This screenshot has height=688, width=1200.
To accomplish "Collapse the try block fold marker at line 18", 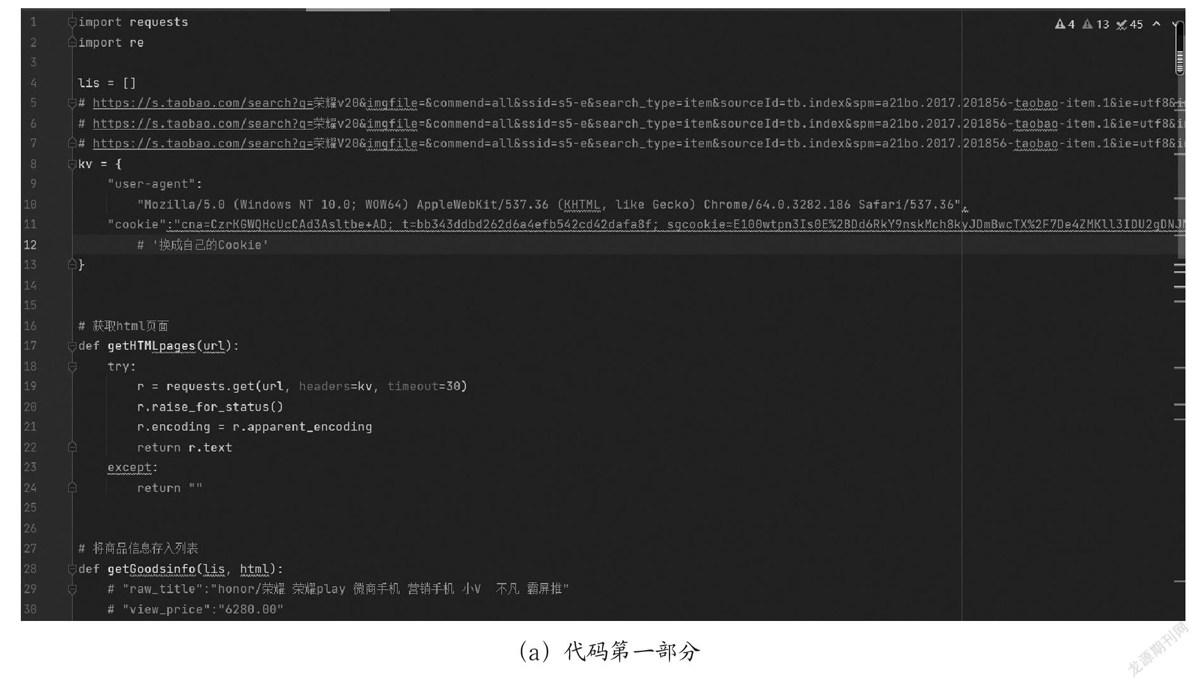I will 72,366.
